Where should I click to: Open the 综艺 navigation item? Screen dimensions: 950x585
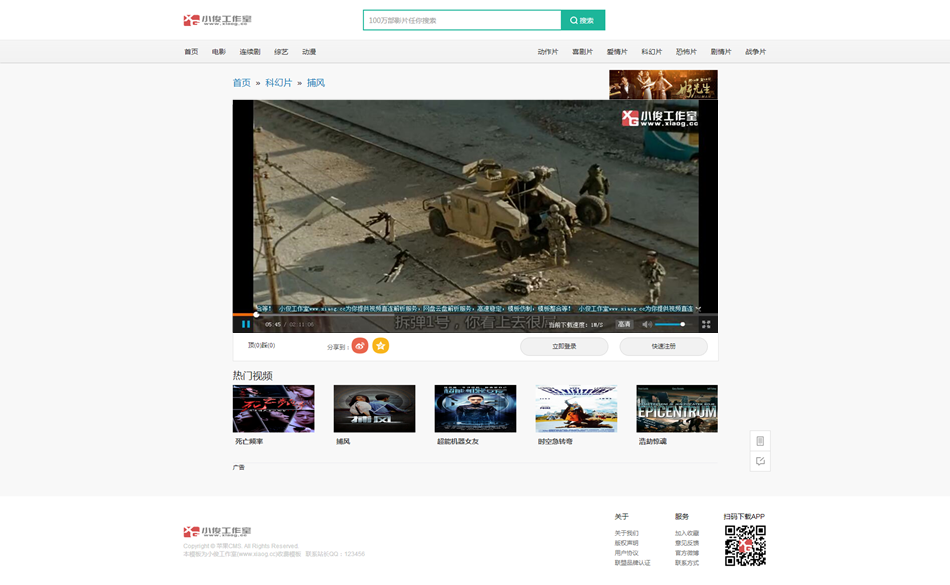click(x=281, y=52)
